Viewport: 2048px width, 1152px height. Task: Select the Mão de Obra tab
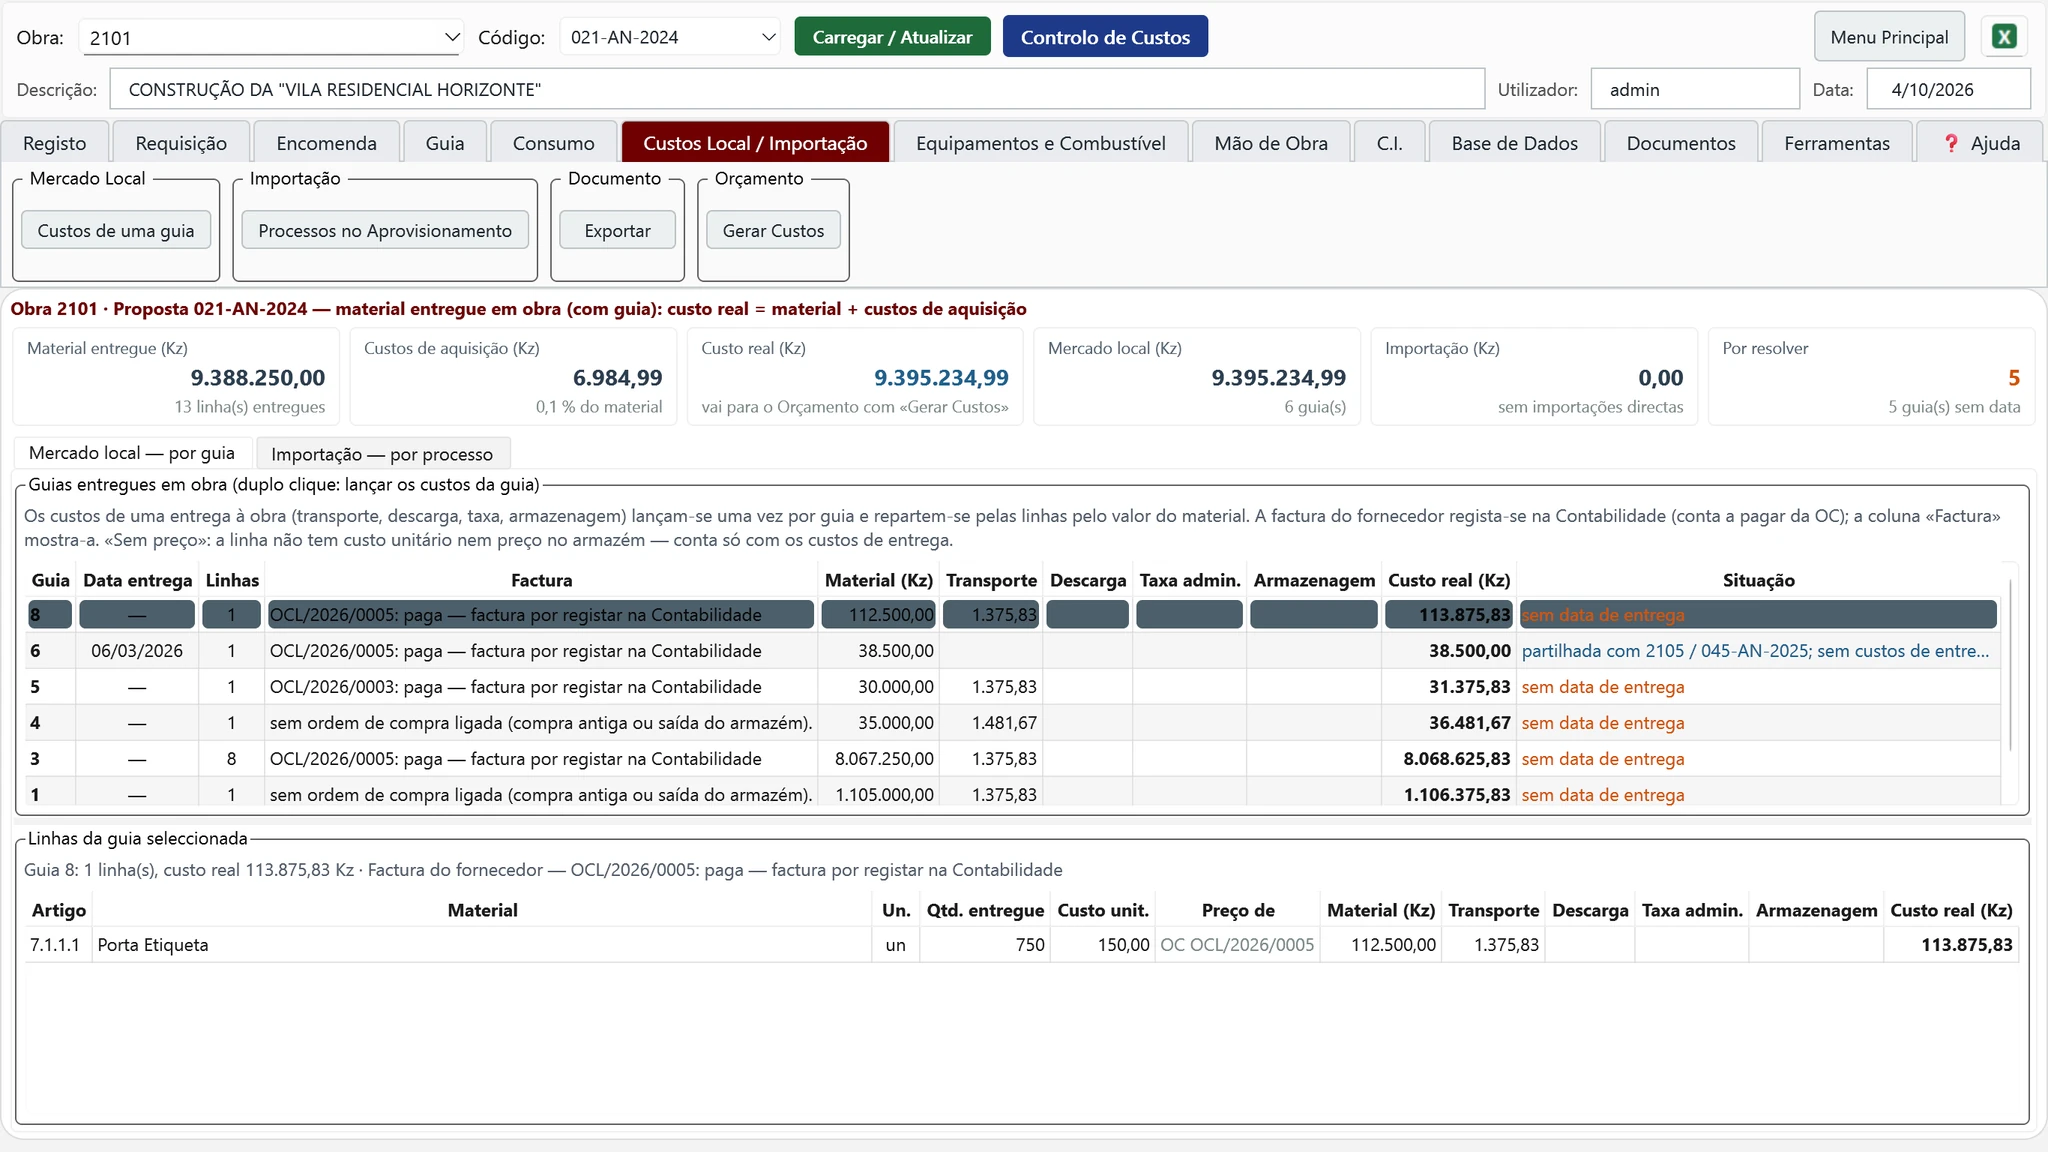[x=1271, y=143]
